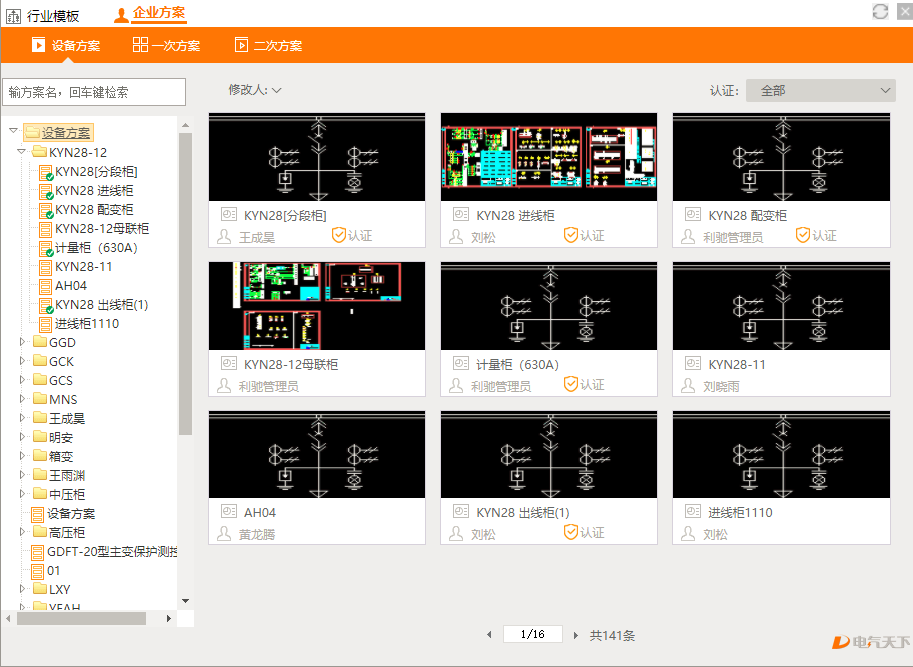
Task: Click the tree vertical scrollbar thumb
Action: point(185,284)
